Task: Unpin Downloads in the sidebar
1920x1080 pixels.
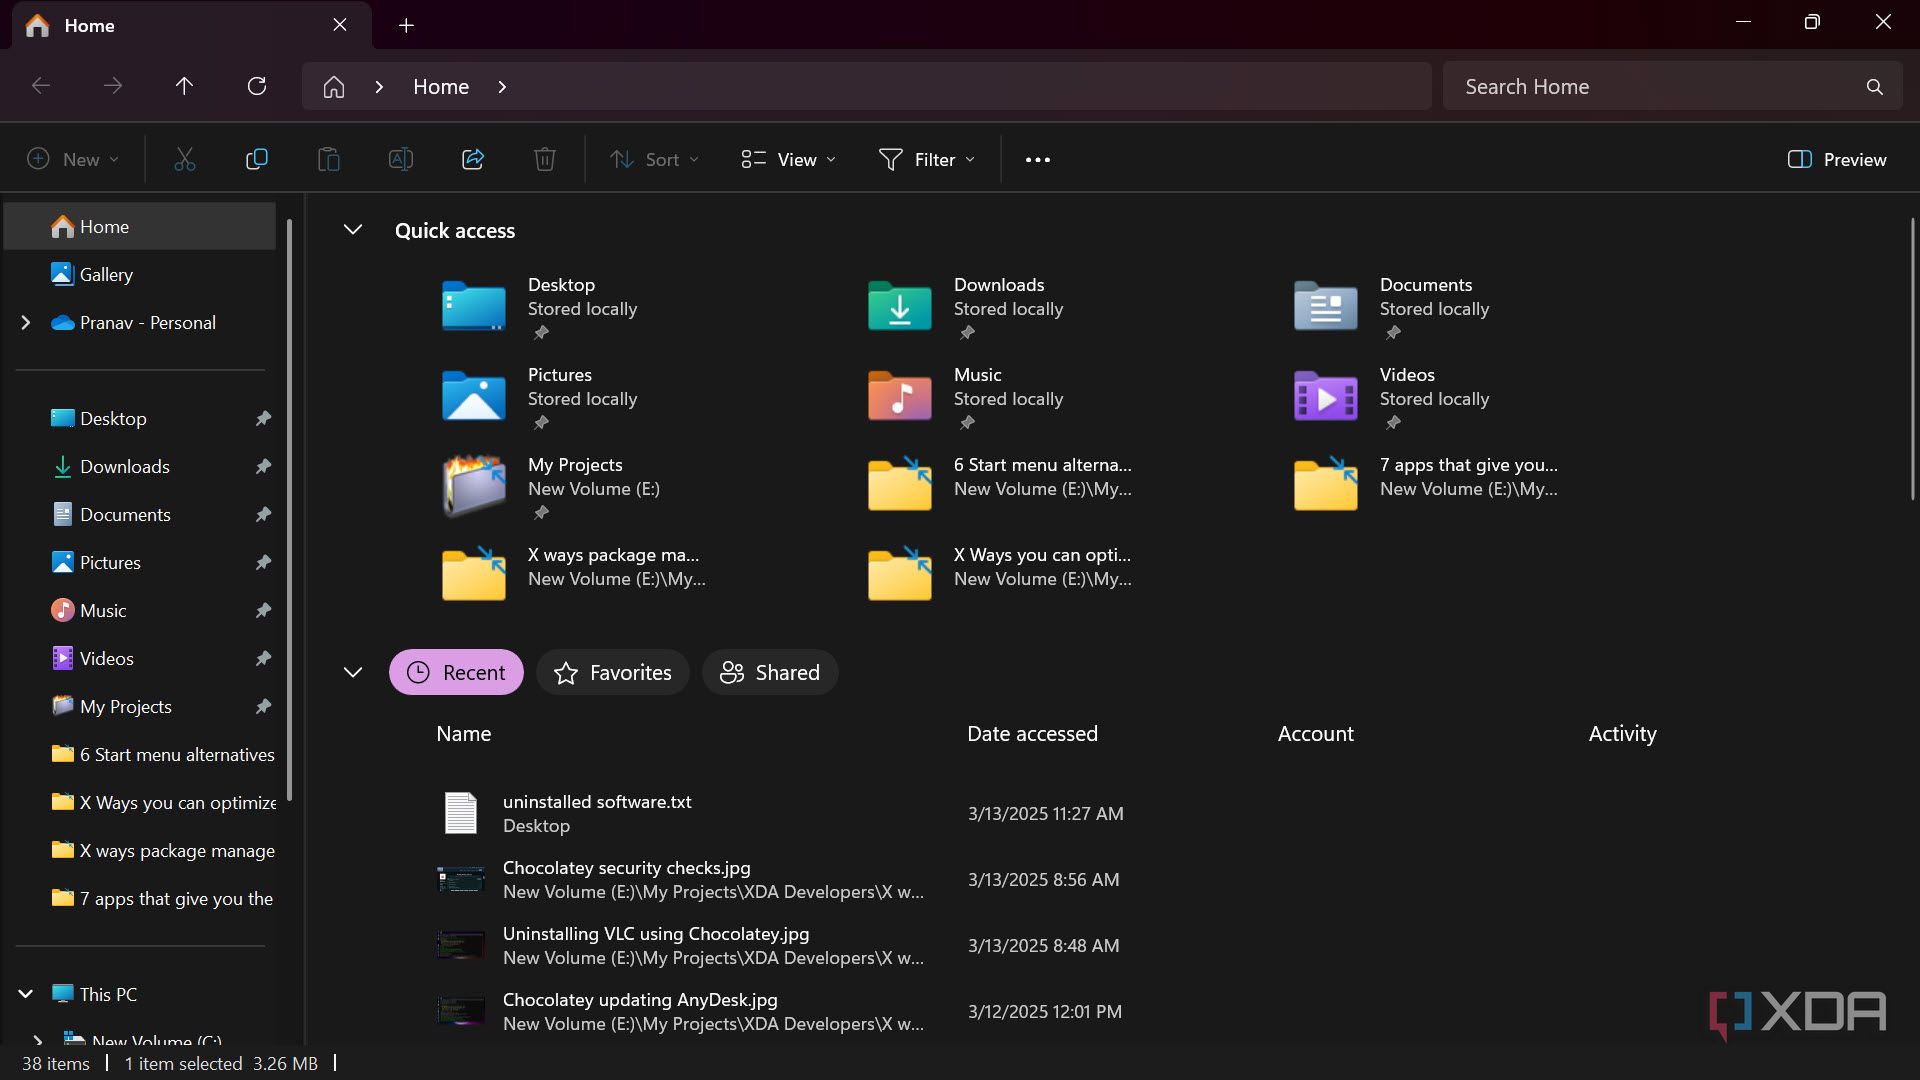Action: pos(263,466)
